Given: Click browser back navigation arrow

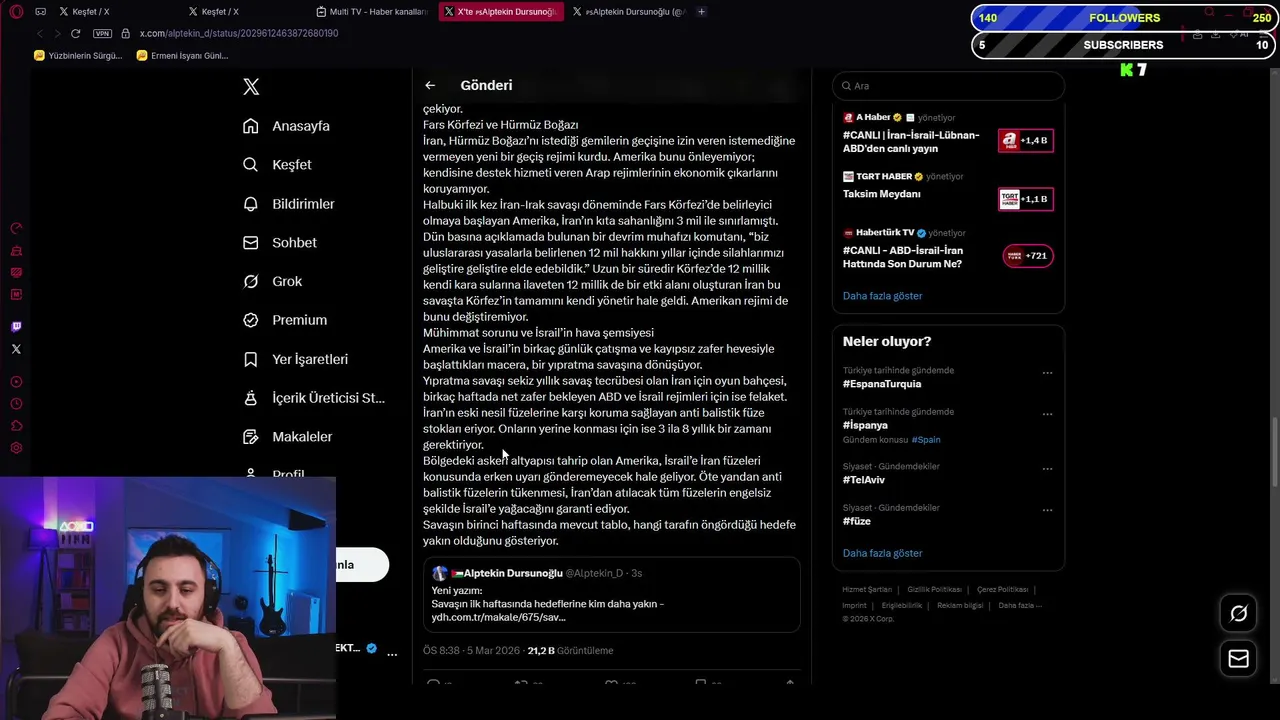Looking at the screenshot, I should pyautogui.click(x=40, y=33).
